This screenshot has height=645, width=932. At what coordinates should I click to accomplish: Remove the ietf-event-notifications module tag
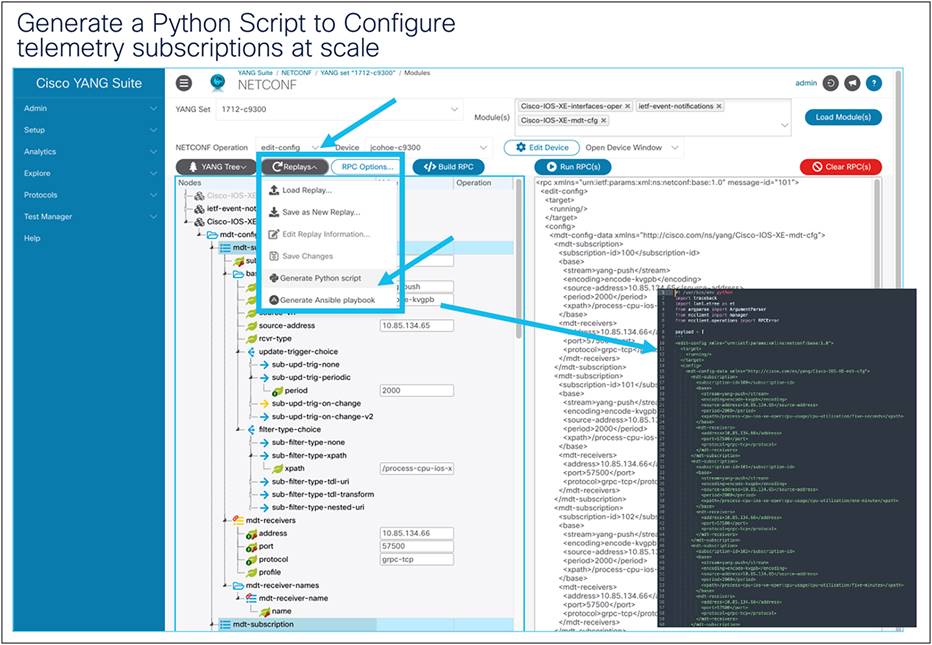pyautogui.click(x=719, y=106)
